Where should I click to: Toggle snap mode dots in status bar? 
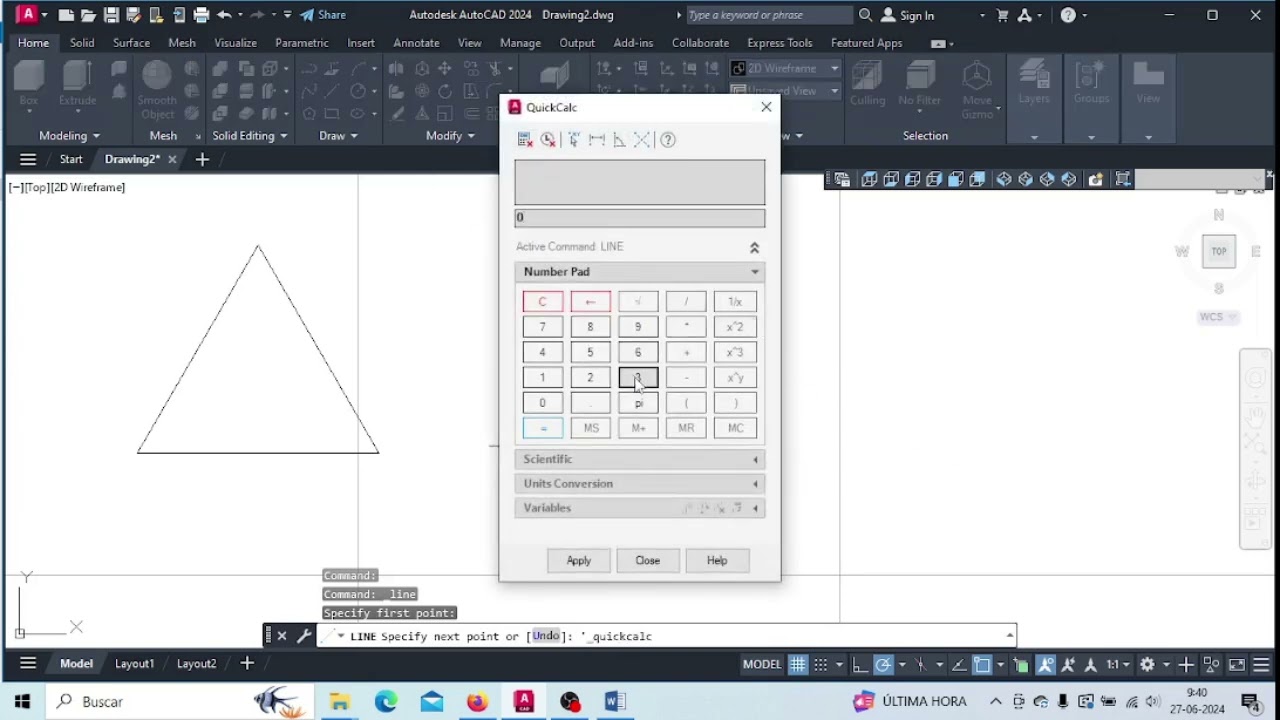[821, 664]
